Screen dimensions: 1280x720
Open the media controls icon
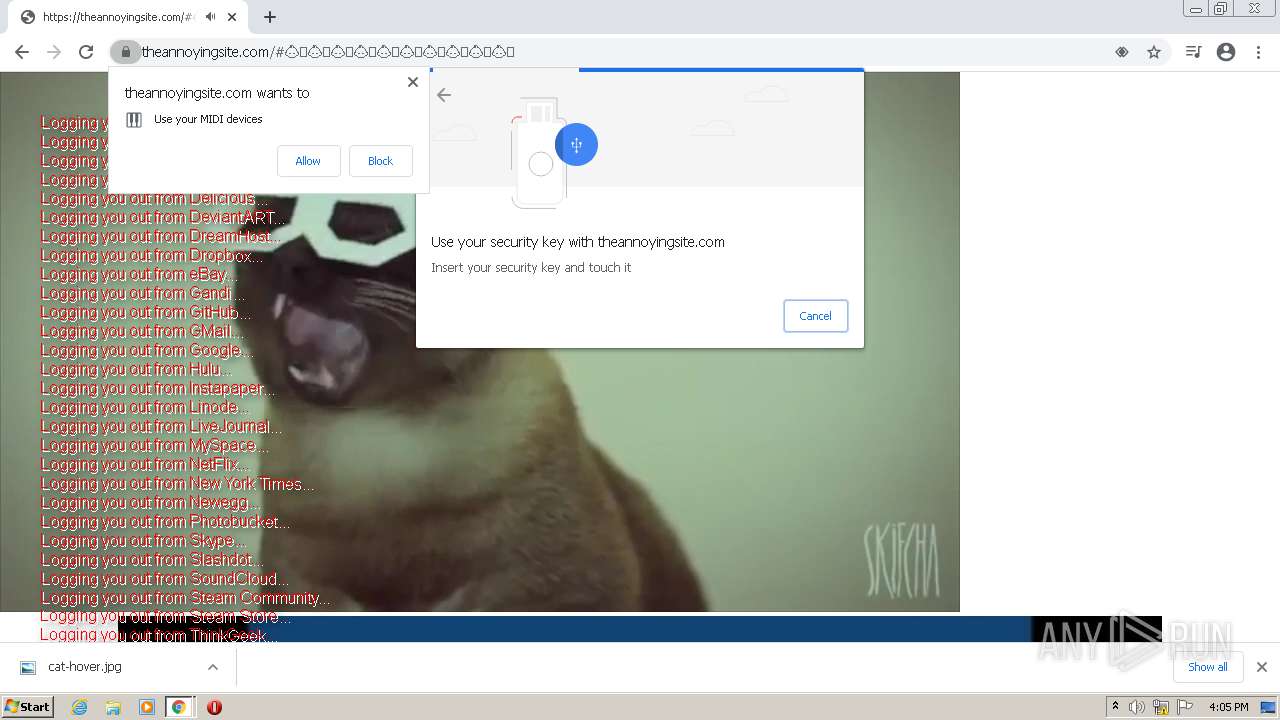pyautogui.click(x=1193, y=52)
